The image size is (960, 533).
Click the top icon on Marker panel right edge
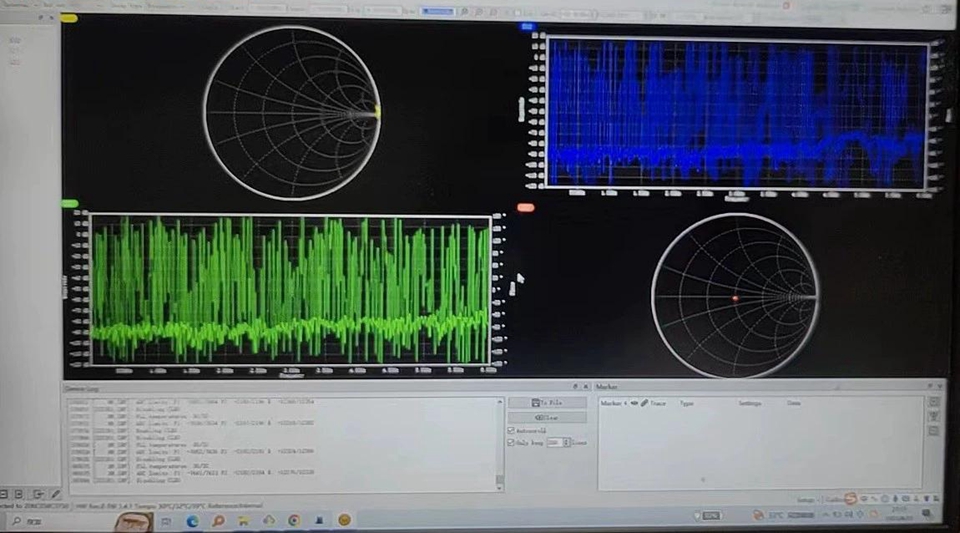933,402
